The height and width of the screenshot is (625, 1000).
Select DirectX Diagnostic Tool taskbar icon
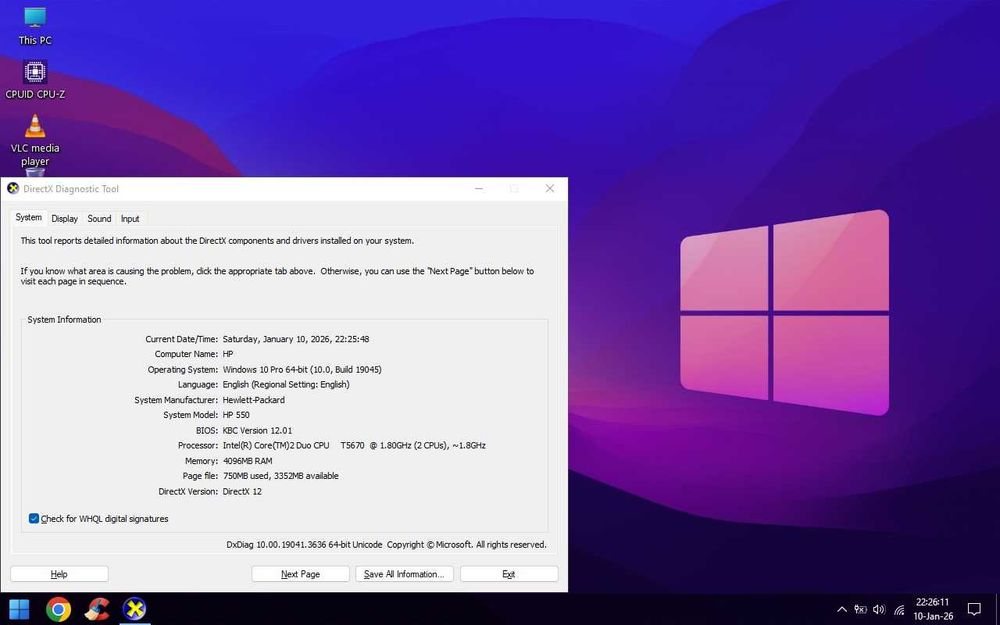point(135,609)
